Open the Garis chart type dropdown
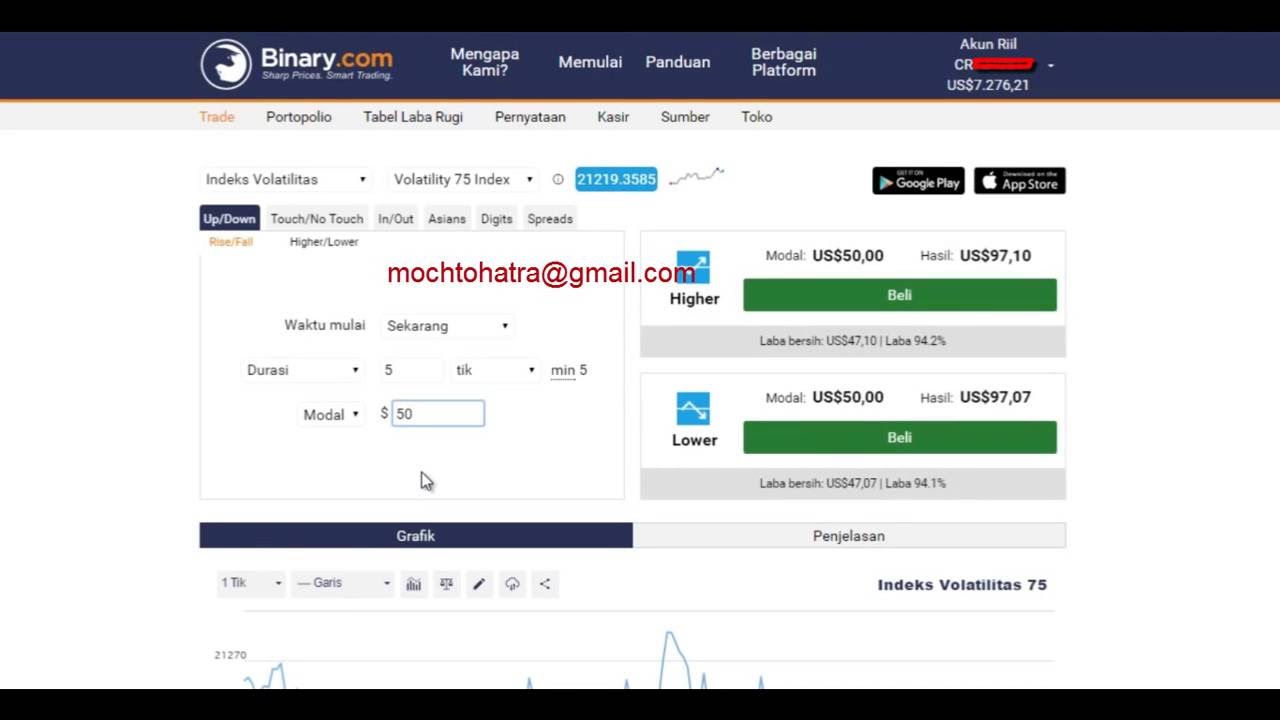Image resolution: width=1280 pixels, height=720 pixels. coord(343,583)
